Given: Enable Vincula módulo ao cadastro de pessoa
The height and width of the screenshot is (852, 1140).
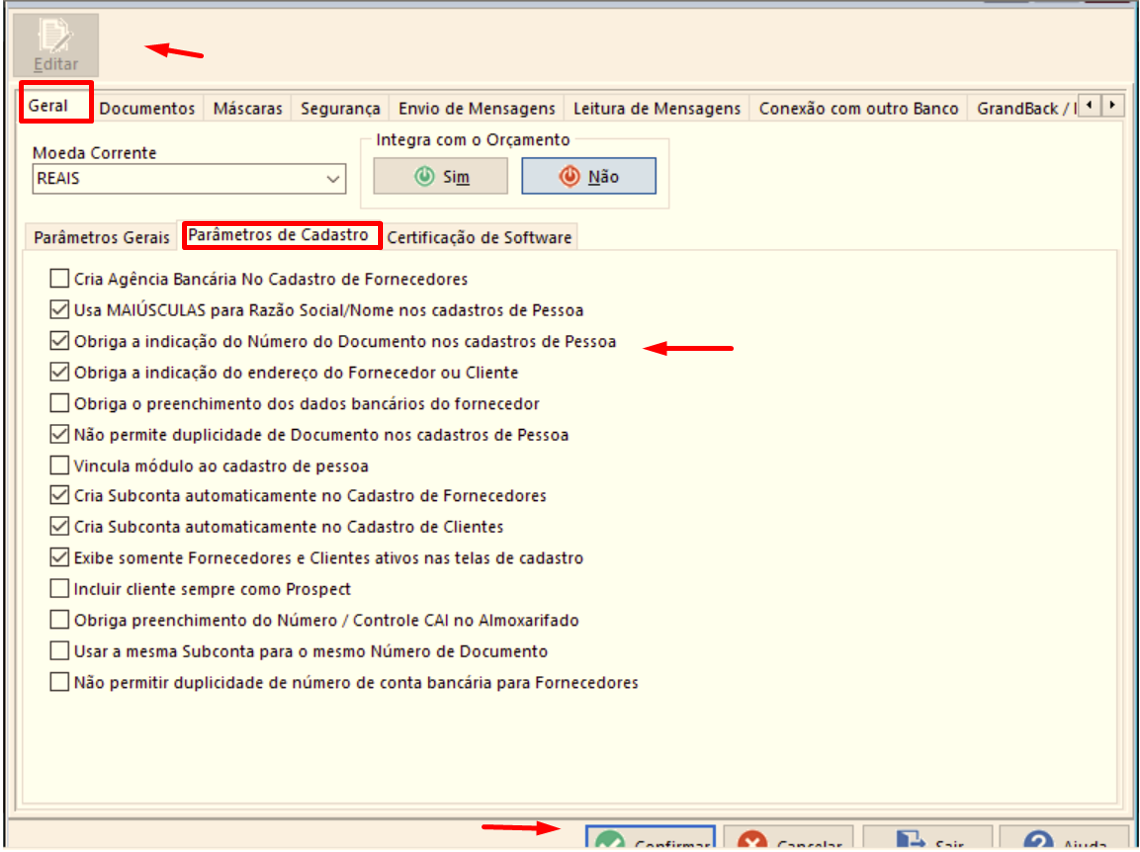Looking at the screenshot, I should [x=60, y=466].
